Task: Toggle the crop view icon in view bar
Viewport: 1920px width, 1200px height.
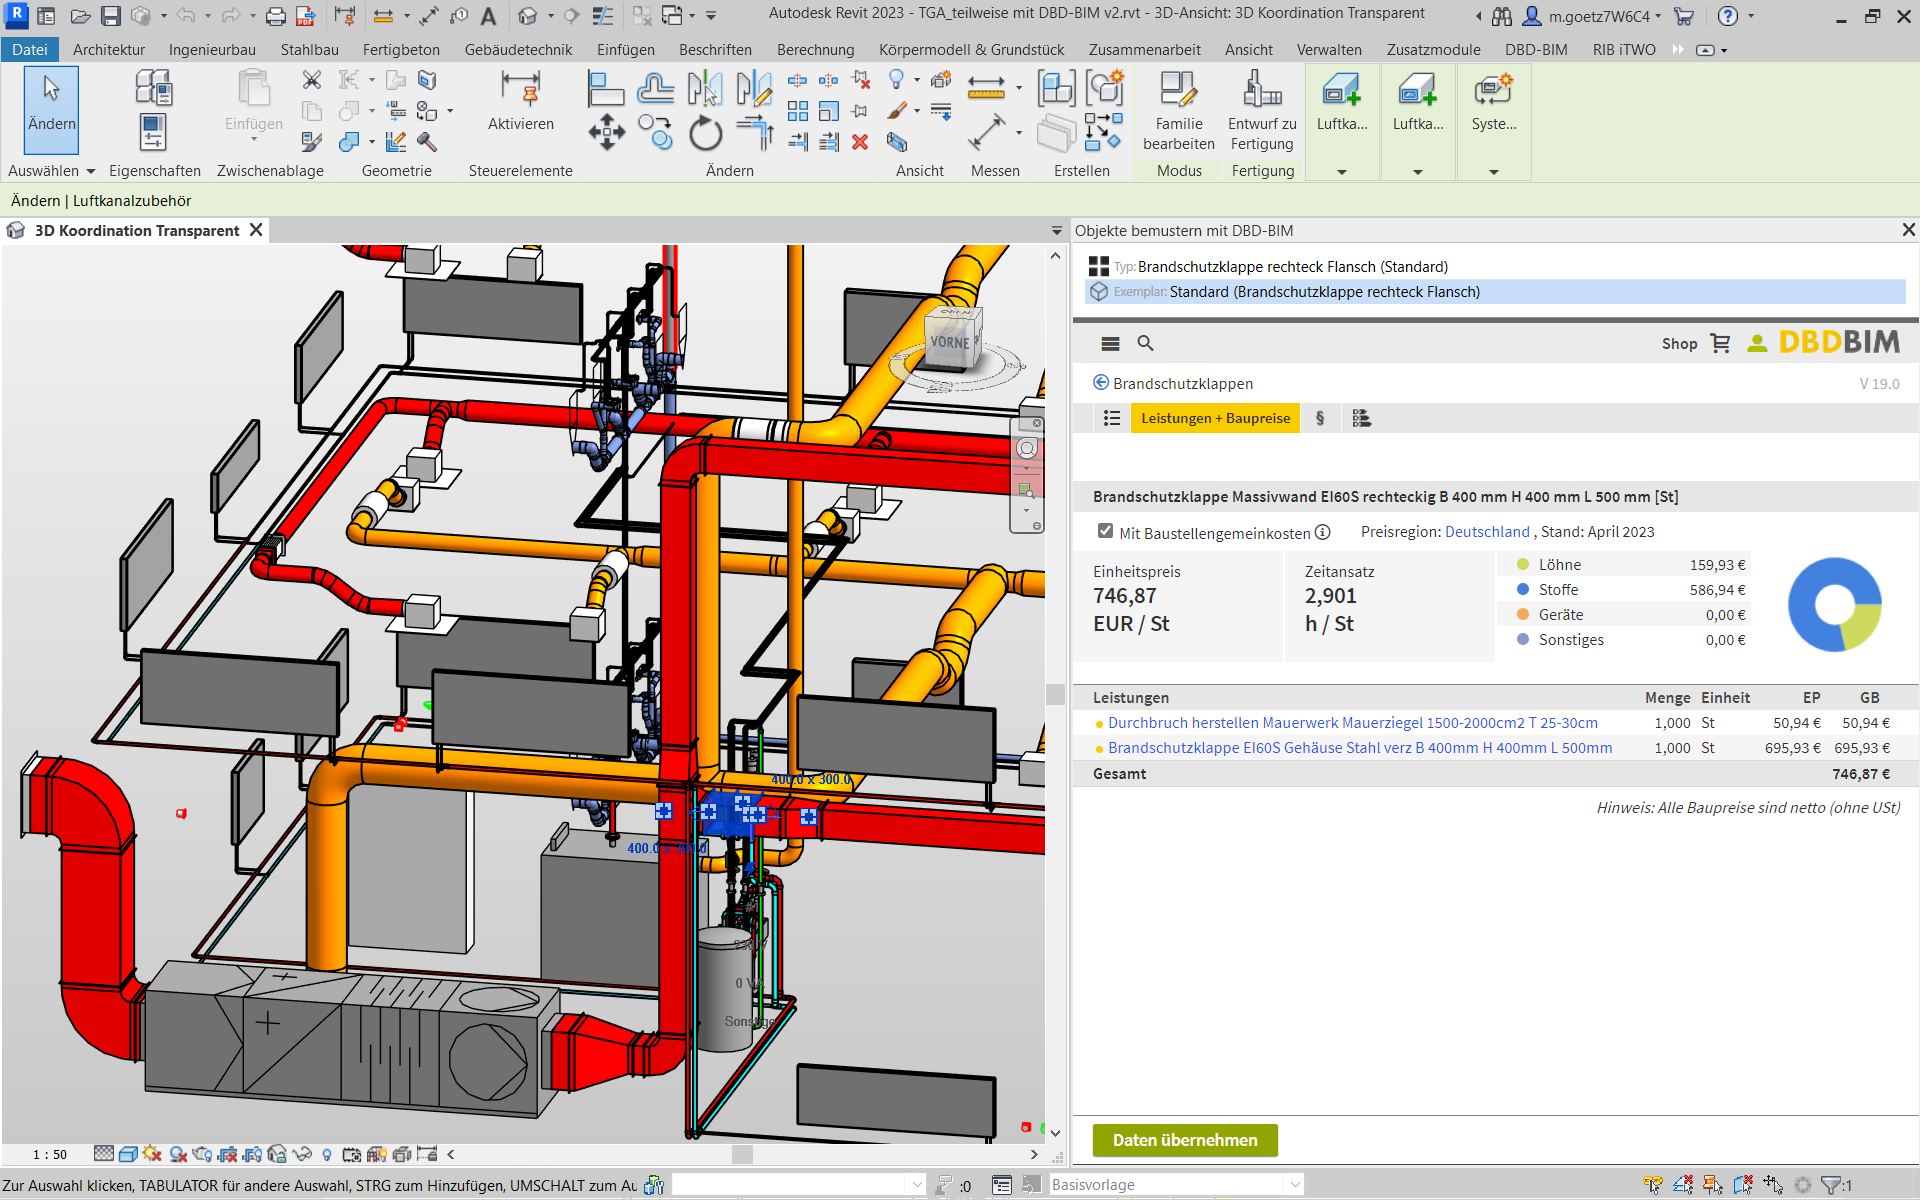Action: [227, 1154]
